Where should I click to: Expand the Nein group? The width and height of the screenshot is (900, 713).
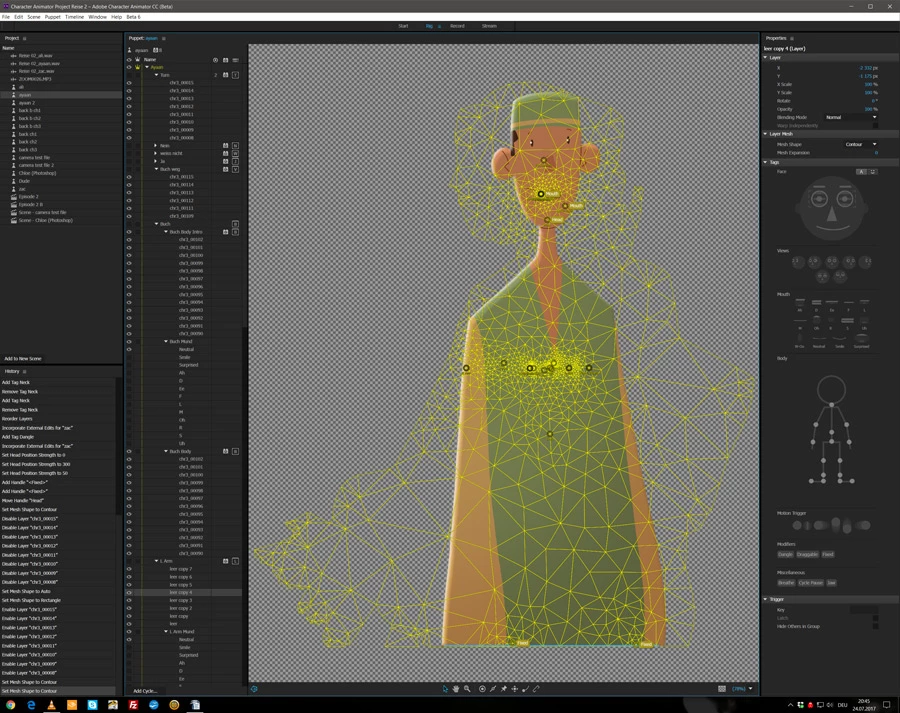coord(156,146)
